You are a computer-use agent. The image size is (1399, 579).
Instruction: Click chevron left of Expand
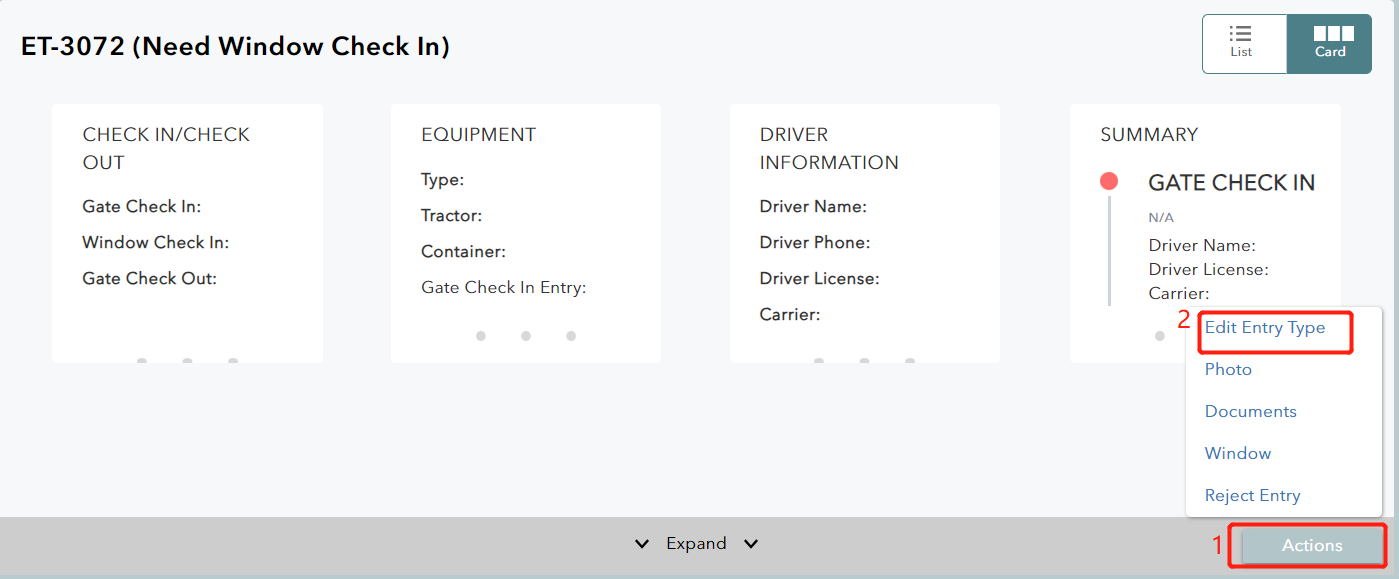[642, 544]
